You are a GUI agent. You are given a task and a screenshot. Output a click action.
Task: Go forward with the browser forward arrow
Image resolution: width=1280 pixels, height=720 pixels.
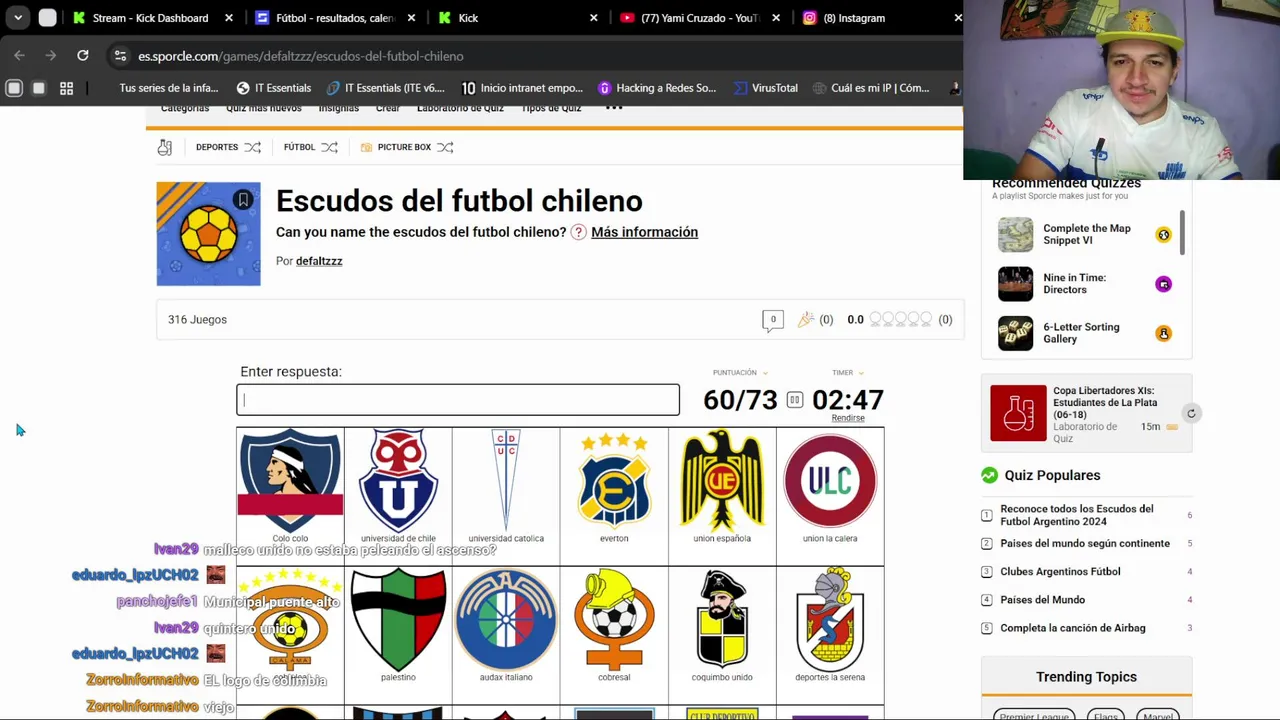pos(50,56)
